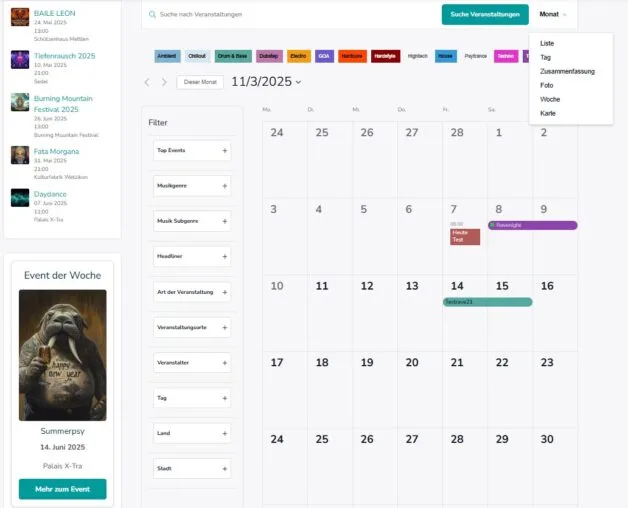628x508 pixels.
Task: Select Liste from view menu
Action: click(x=547, y=43)
